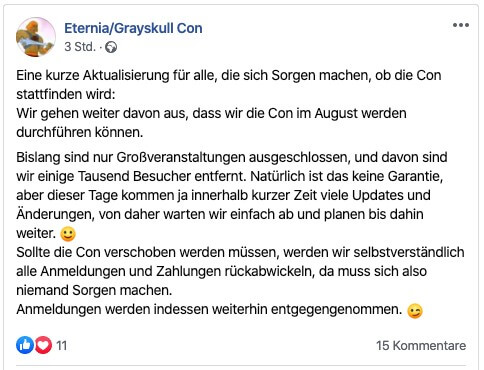
Task: Click the text "durchführen können."
Action: pos(80,132)
